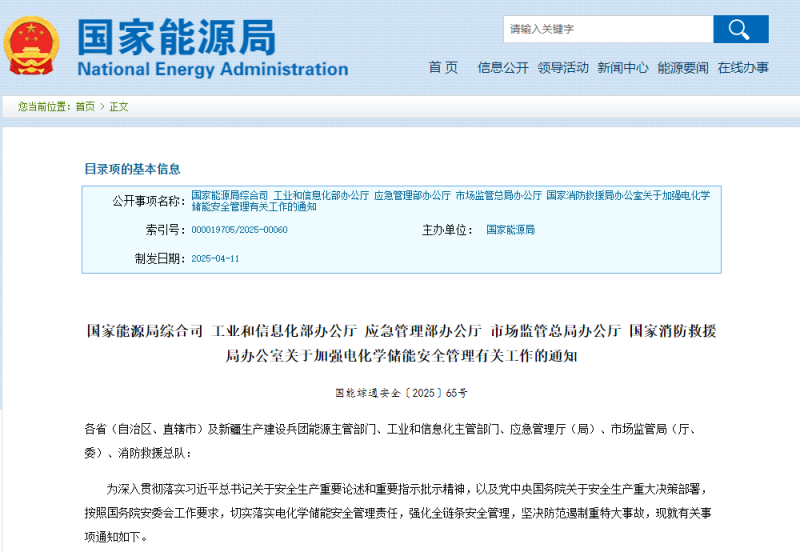Click the 主办单位 label

pos(447,230)
